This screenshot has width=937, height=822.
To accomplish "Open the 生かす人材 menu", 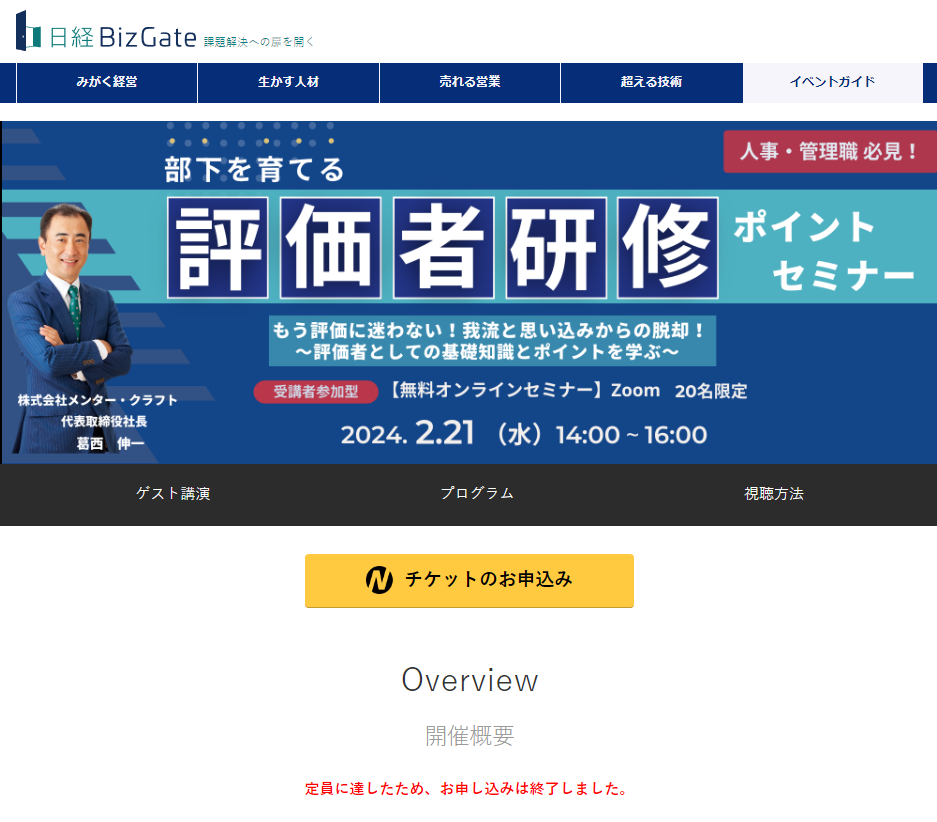I will coord(289,82).
